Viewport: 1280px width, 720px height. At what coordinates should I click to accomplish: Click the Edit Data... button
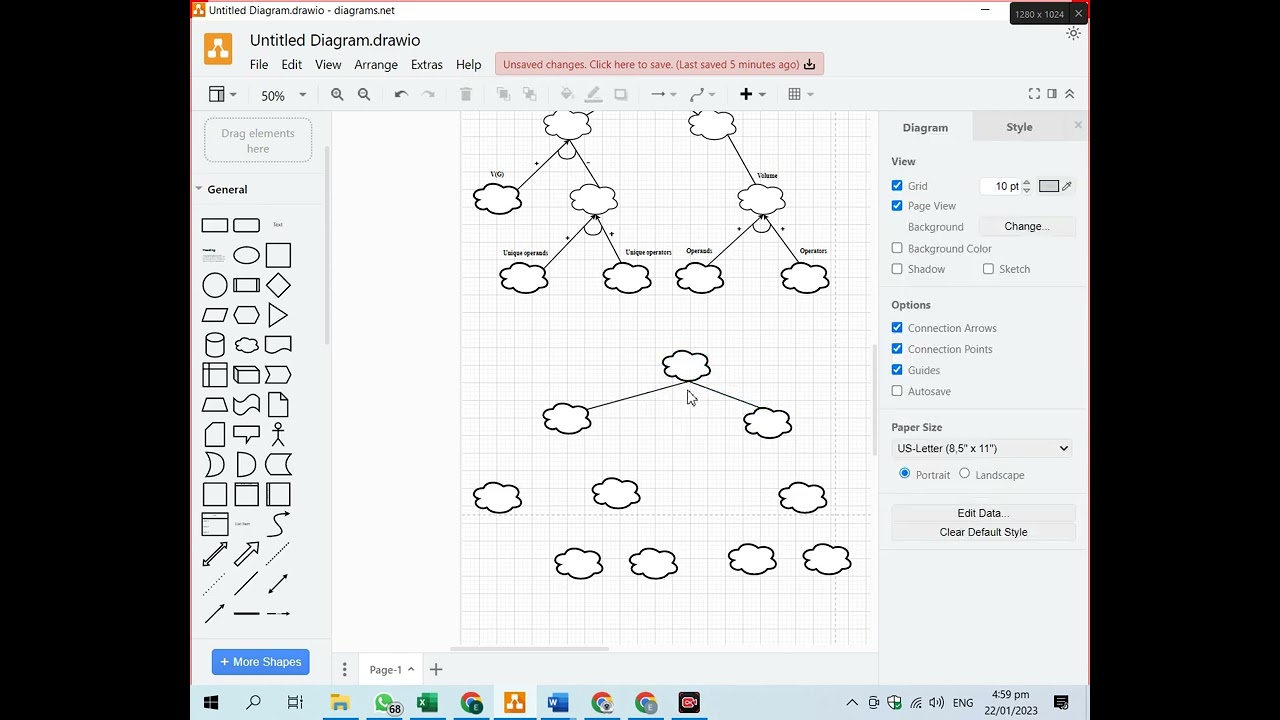(983, 513)
